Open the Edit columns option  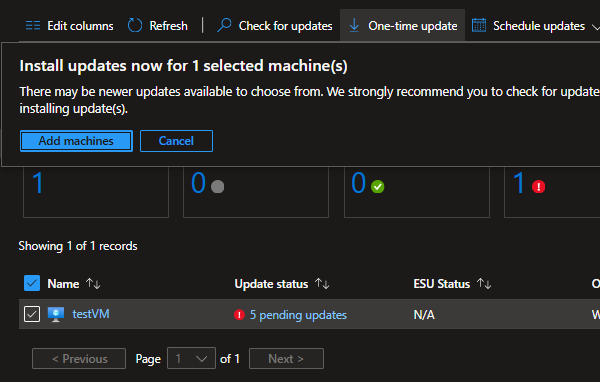[x=69, y=26]
